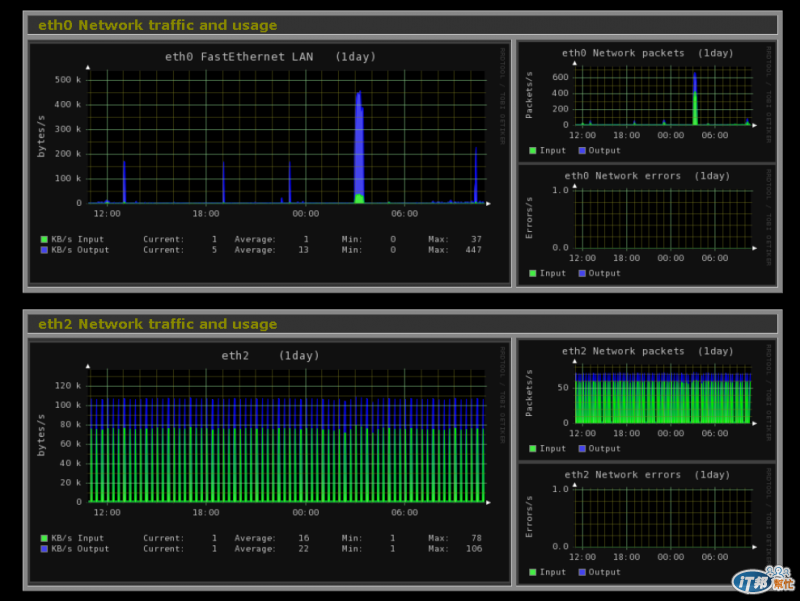
Task: Click the 'eth0 Network errors (1day)' title
Action: 647,176
